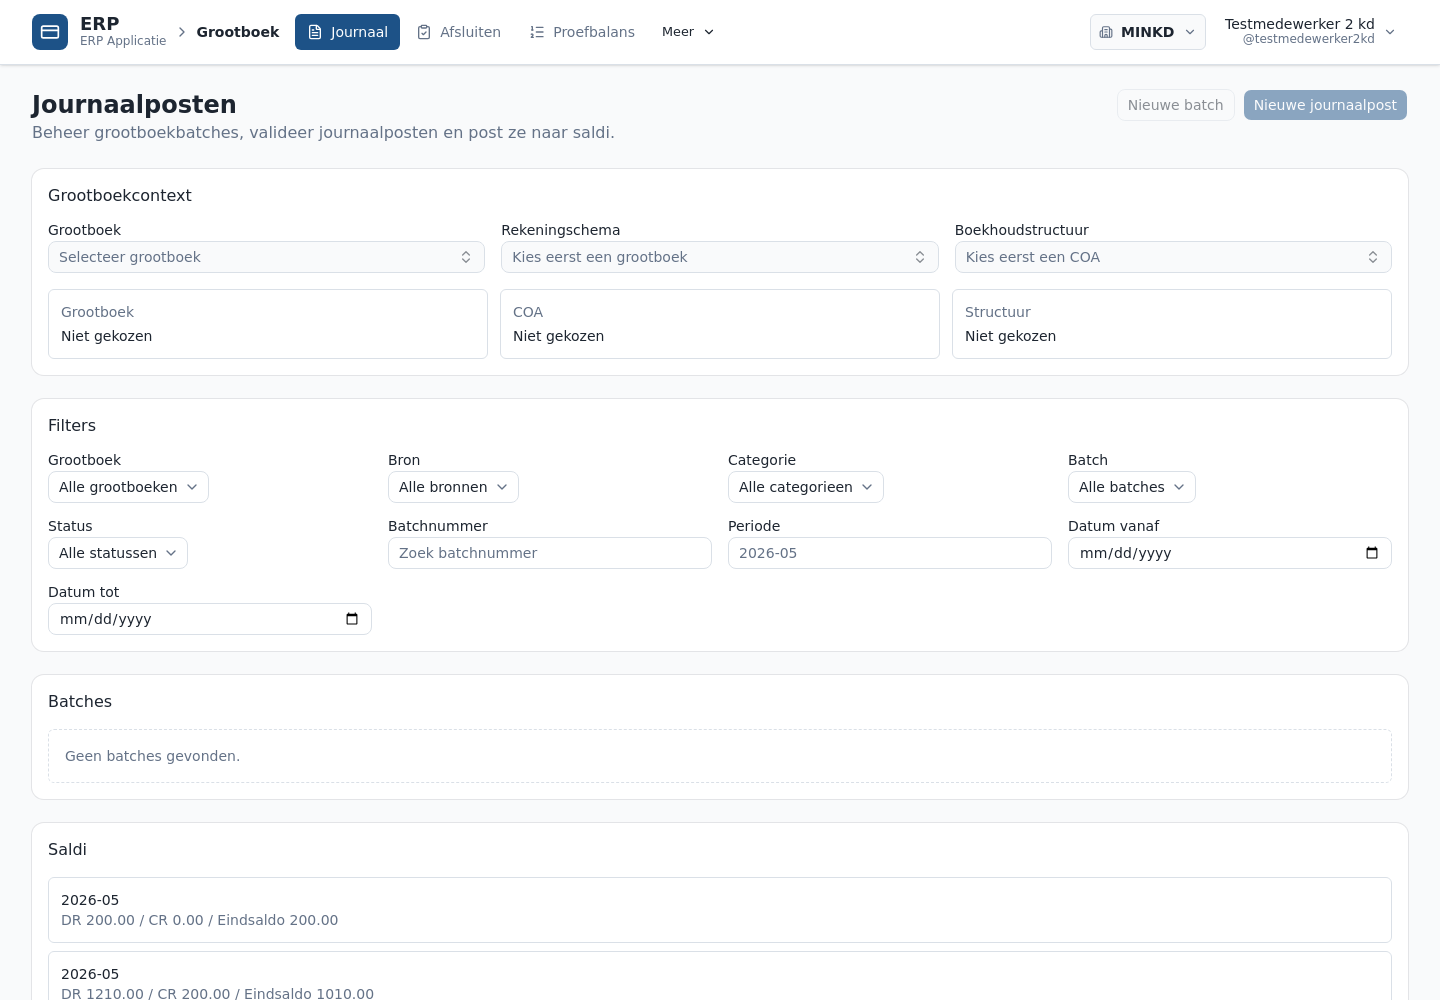
Task: Open the Boekhoudstructuur combo box
Action: (1173, 257)
